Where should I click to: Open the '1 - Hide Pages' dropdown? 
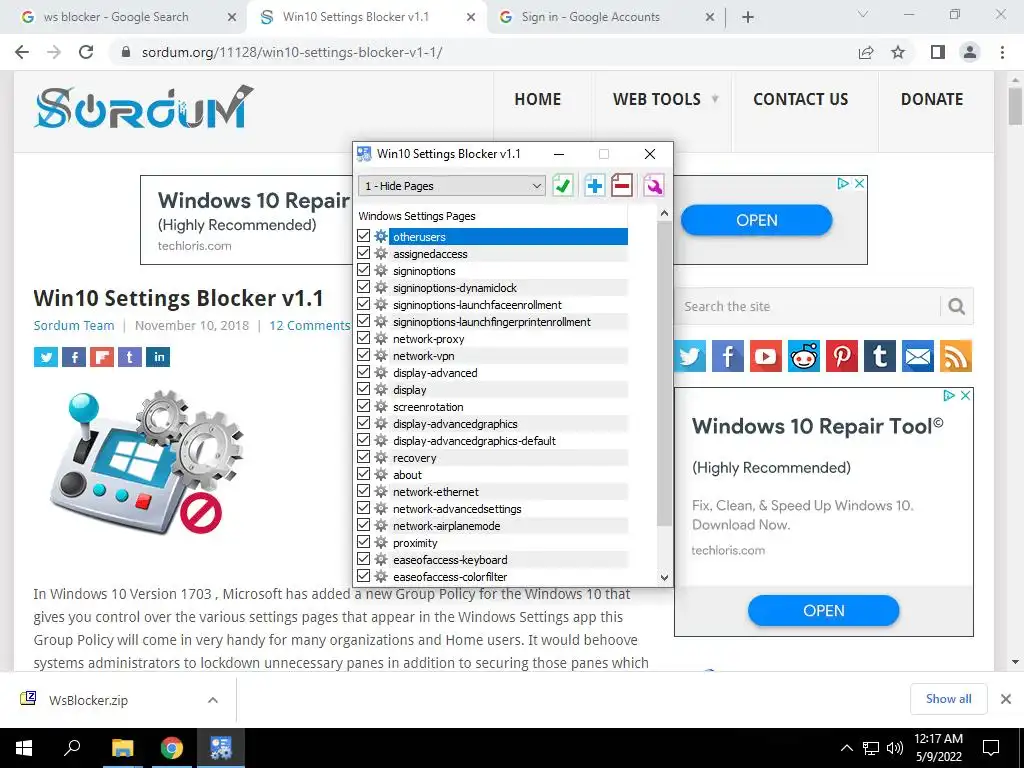click(x=452, y=186)
